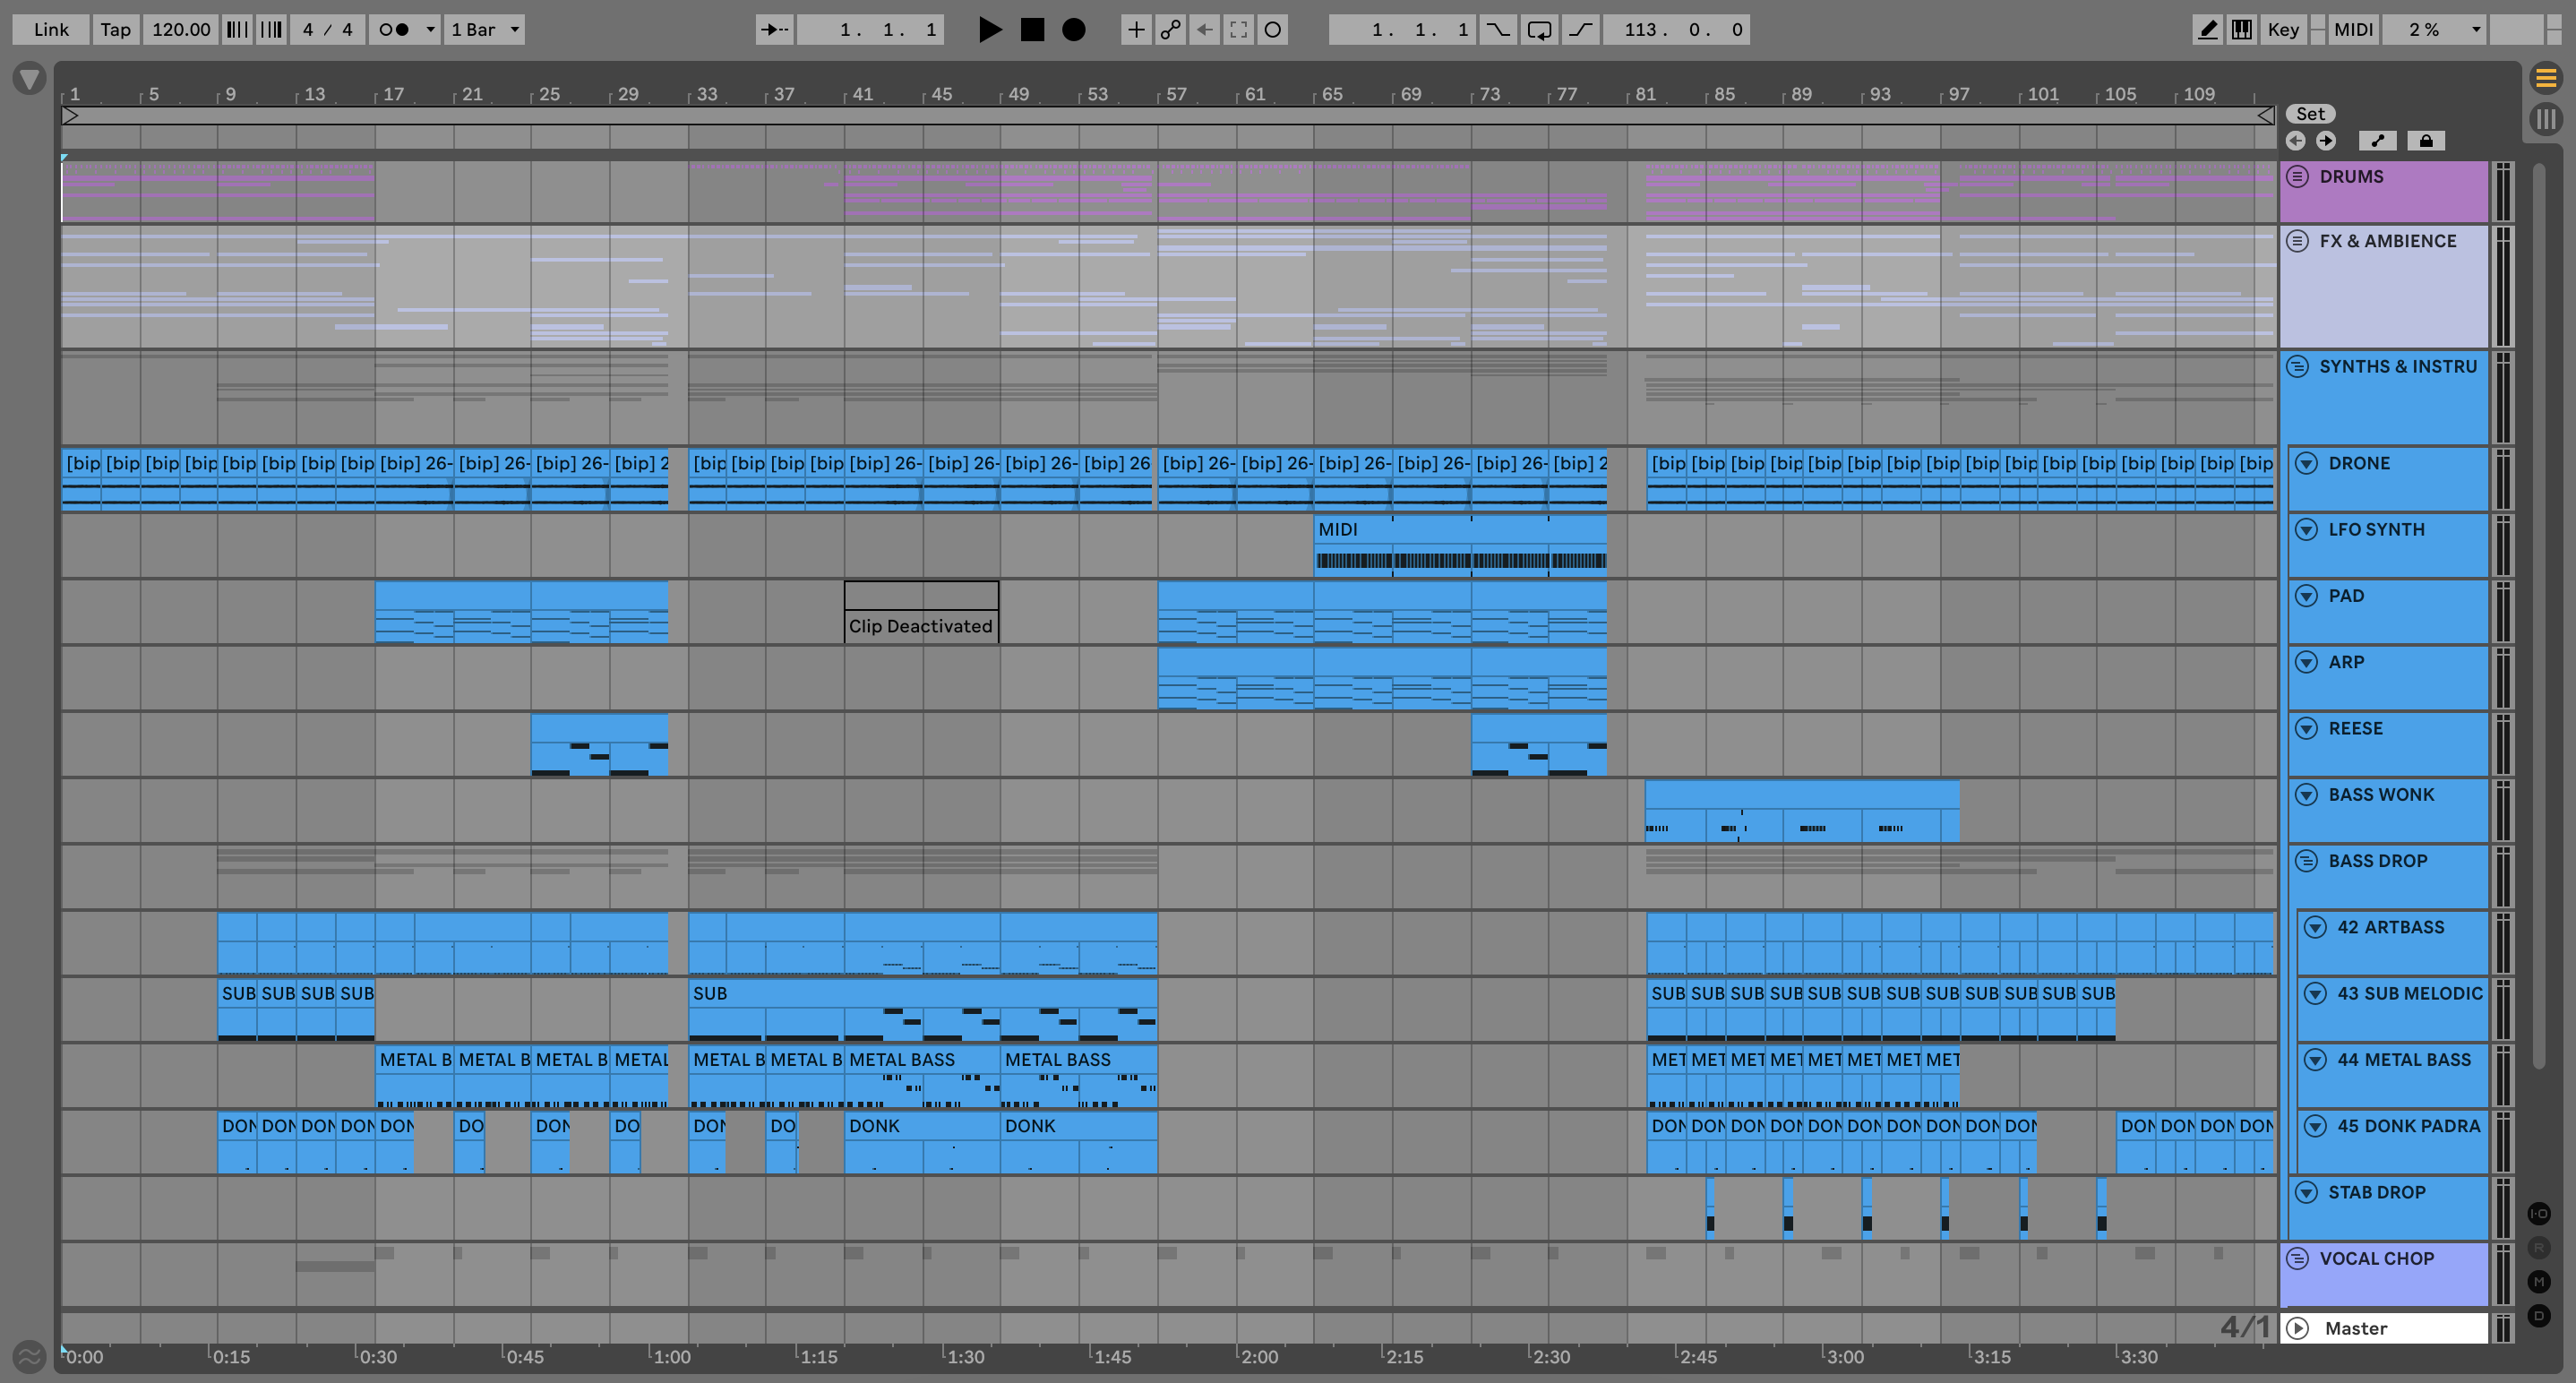Enable the computer MIDI keyboard icon
Screen dimensions: 2576x1383
coord(2242,30)
